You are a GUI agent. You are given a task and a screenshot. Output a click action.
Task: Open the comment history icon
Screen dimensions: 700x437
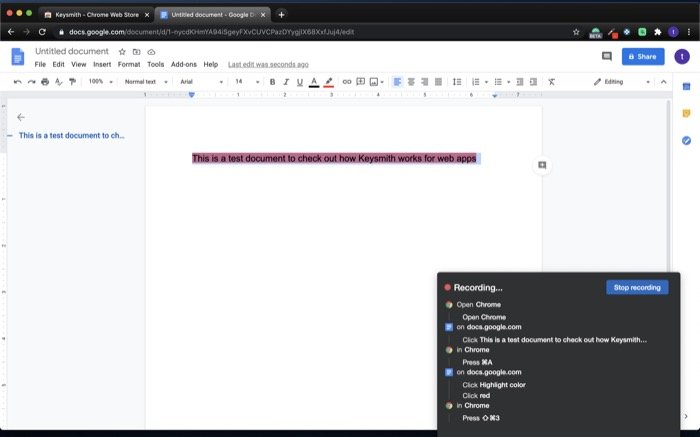[607, 56]
